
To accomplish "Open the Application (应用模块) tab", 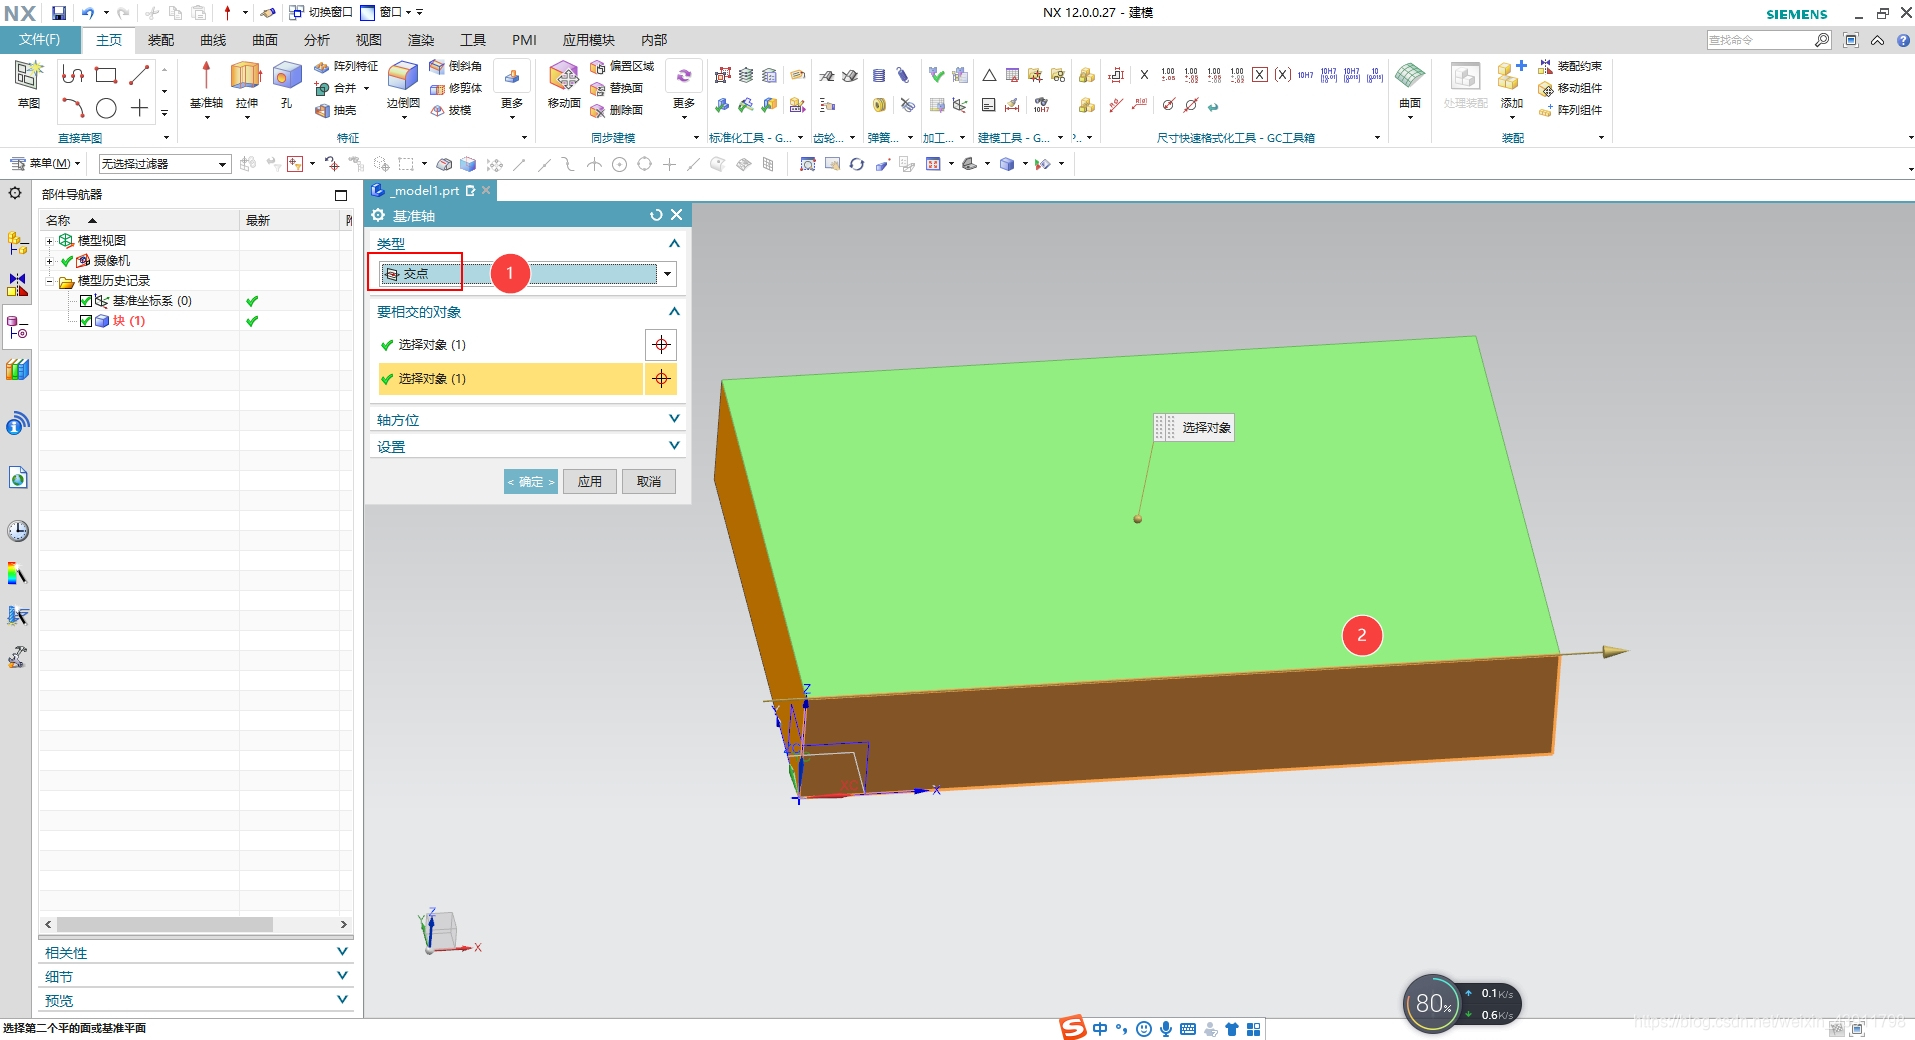I will [x=588, y=40].
